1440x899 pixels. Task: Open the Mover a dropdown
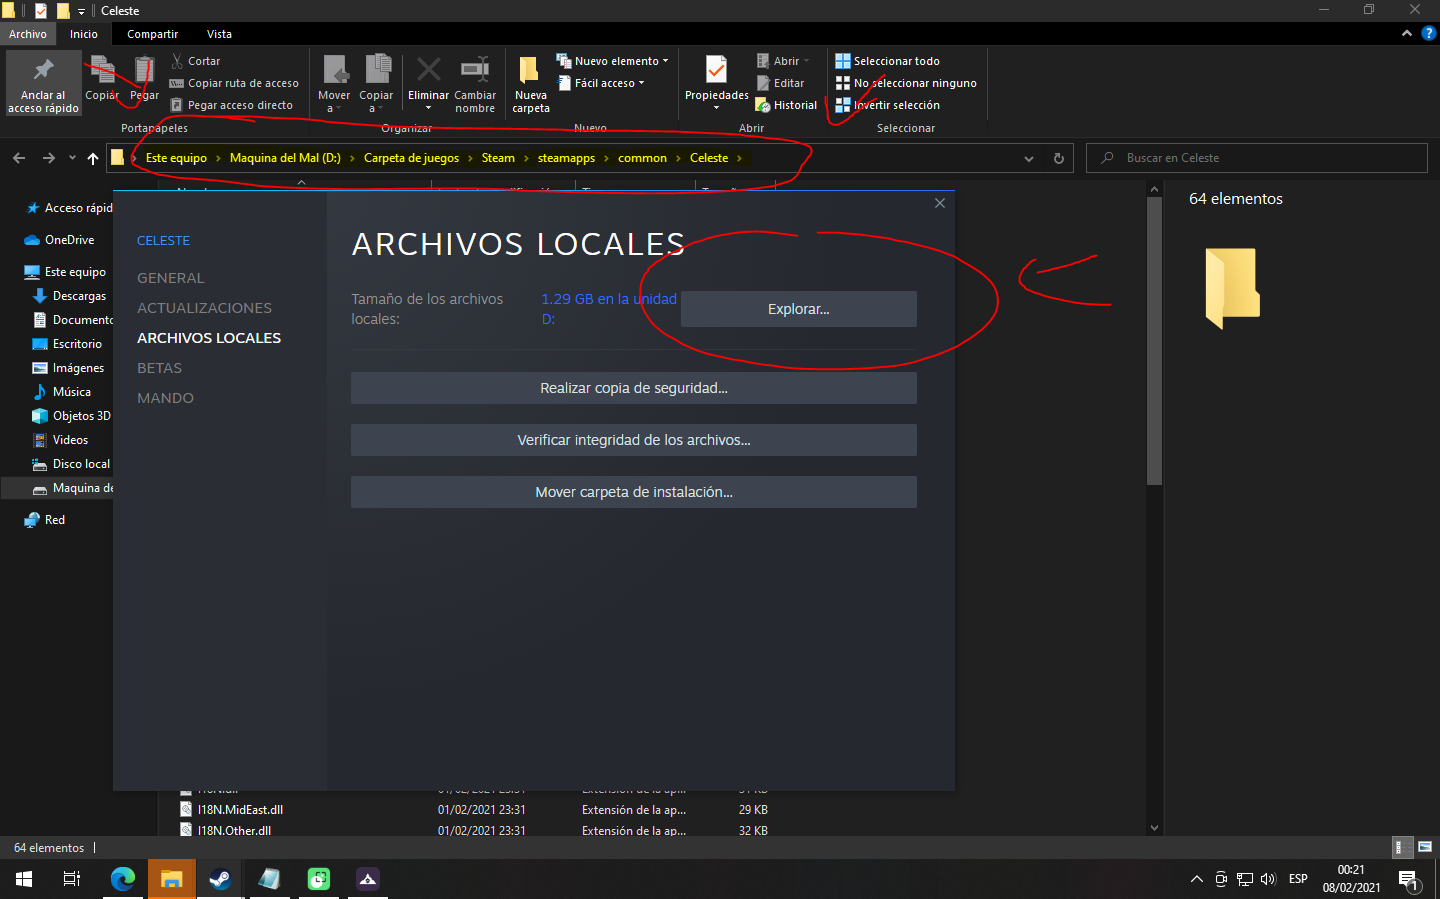[x=334, y=83]
